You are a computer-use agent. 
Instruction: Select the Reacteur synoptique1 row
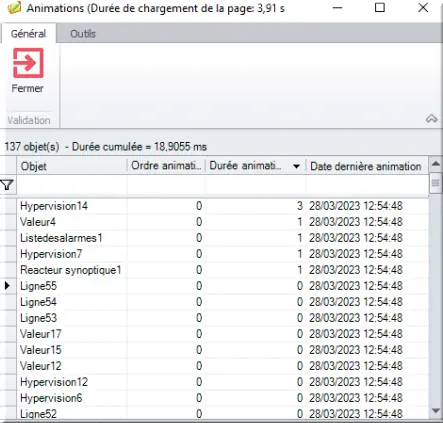click(x=222, y=270)
